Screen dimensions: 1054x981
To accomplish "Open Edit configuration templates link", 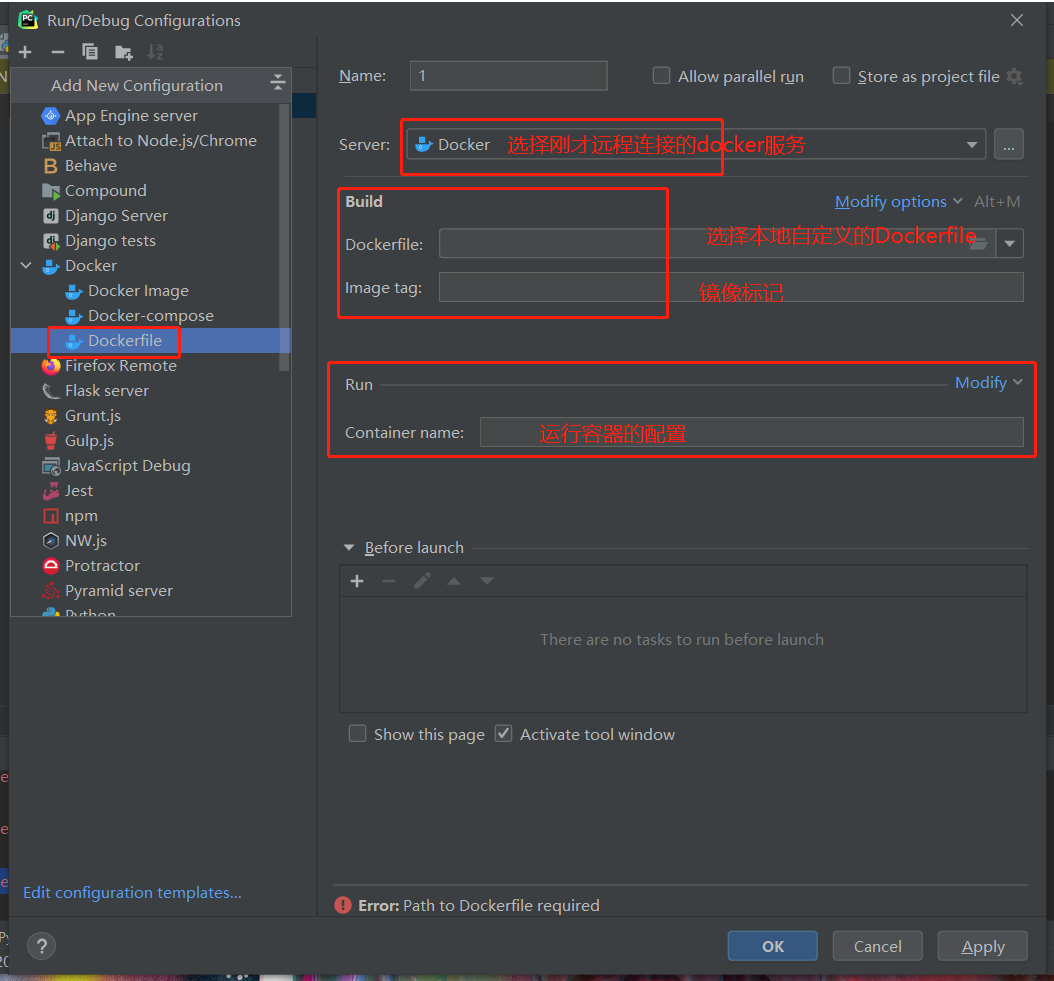I will pyautogui.click(x=132, y=892).
